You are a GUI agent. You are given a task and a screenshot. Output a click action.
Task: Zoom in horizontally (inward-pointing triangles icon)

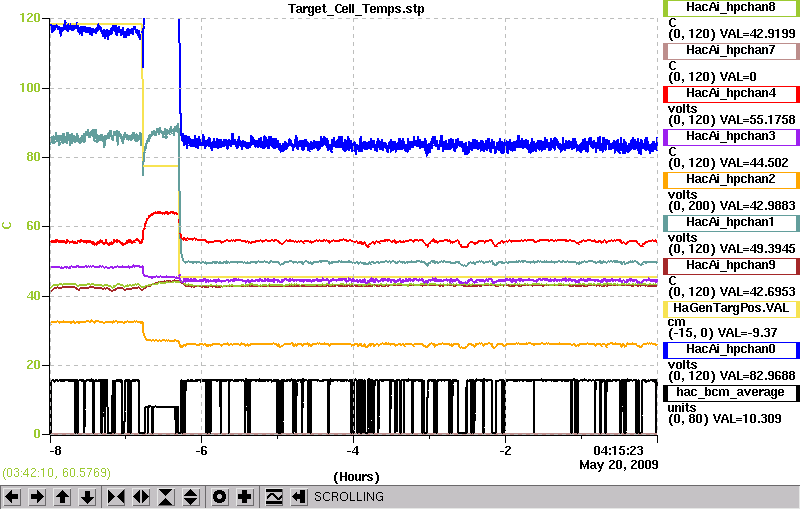[x=116, y=496]
